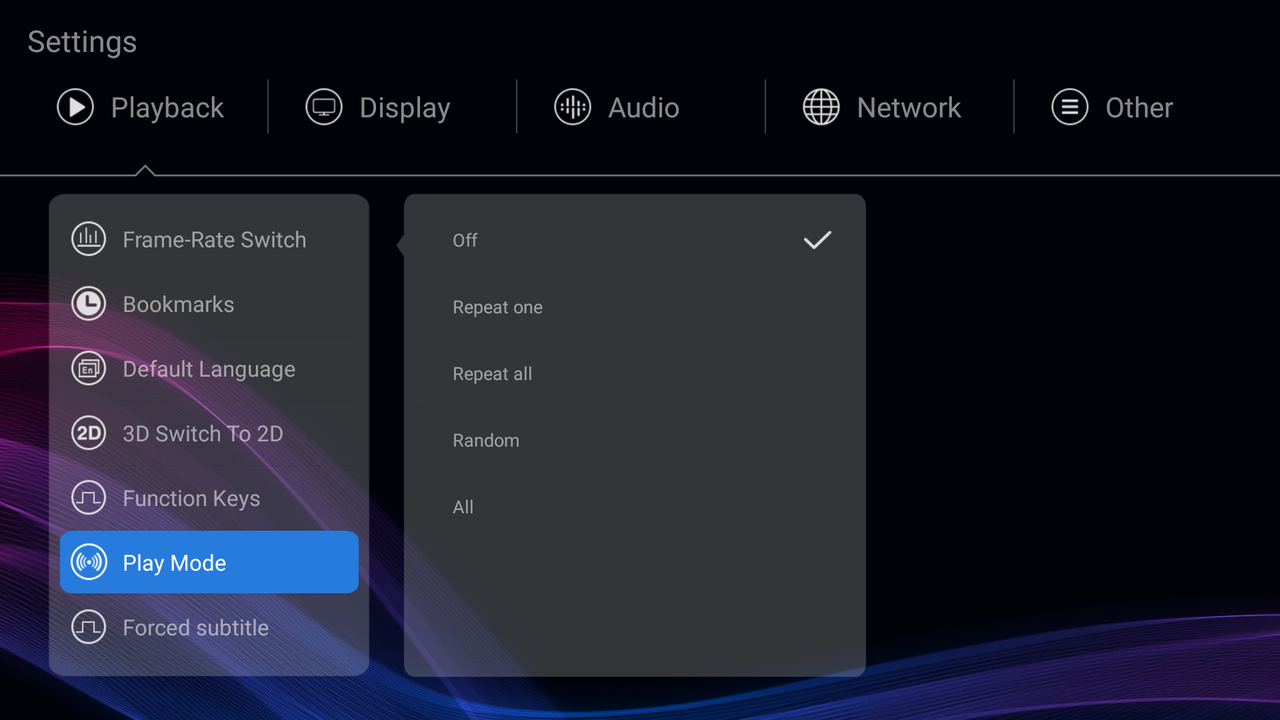The image size is (1280, 720).
Task: Go to the Other settings tab
Action: click(1112, 107)
